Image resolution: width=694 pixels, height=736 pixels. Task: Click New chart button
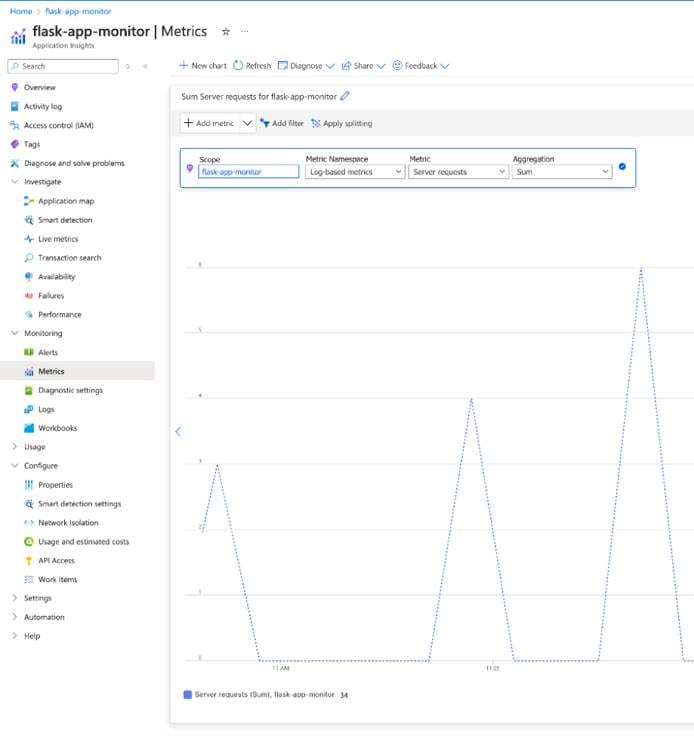pyautogui.click(x=203, y=66)
